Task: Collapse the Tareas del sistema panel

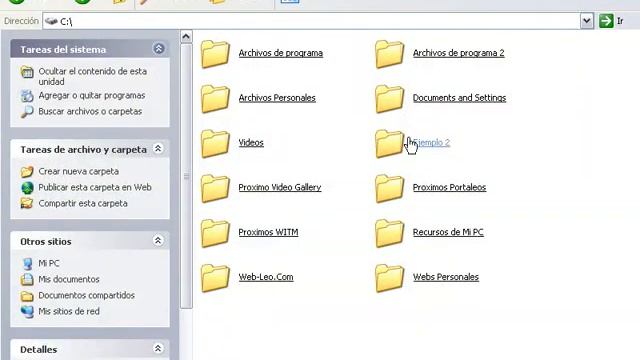Action: (x=158, y=49)
